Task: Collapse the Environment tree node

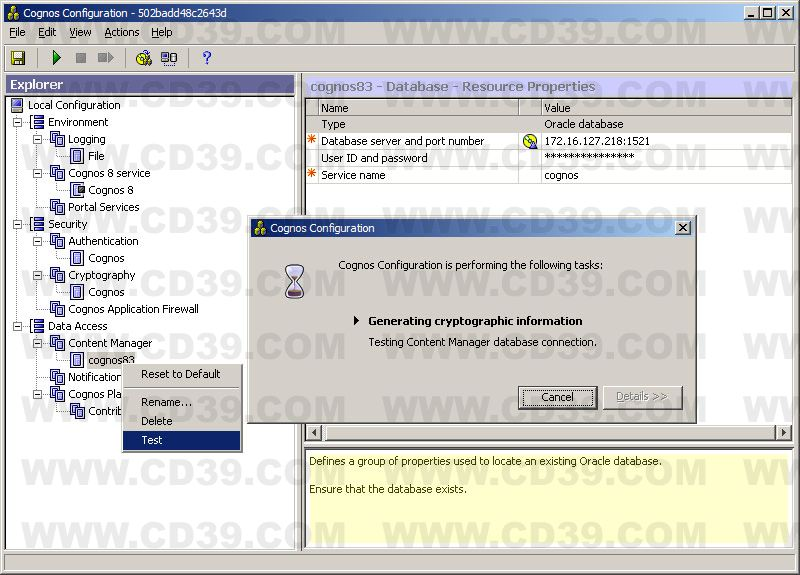Action: point(17,122)
